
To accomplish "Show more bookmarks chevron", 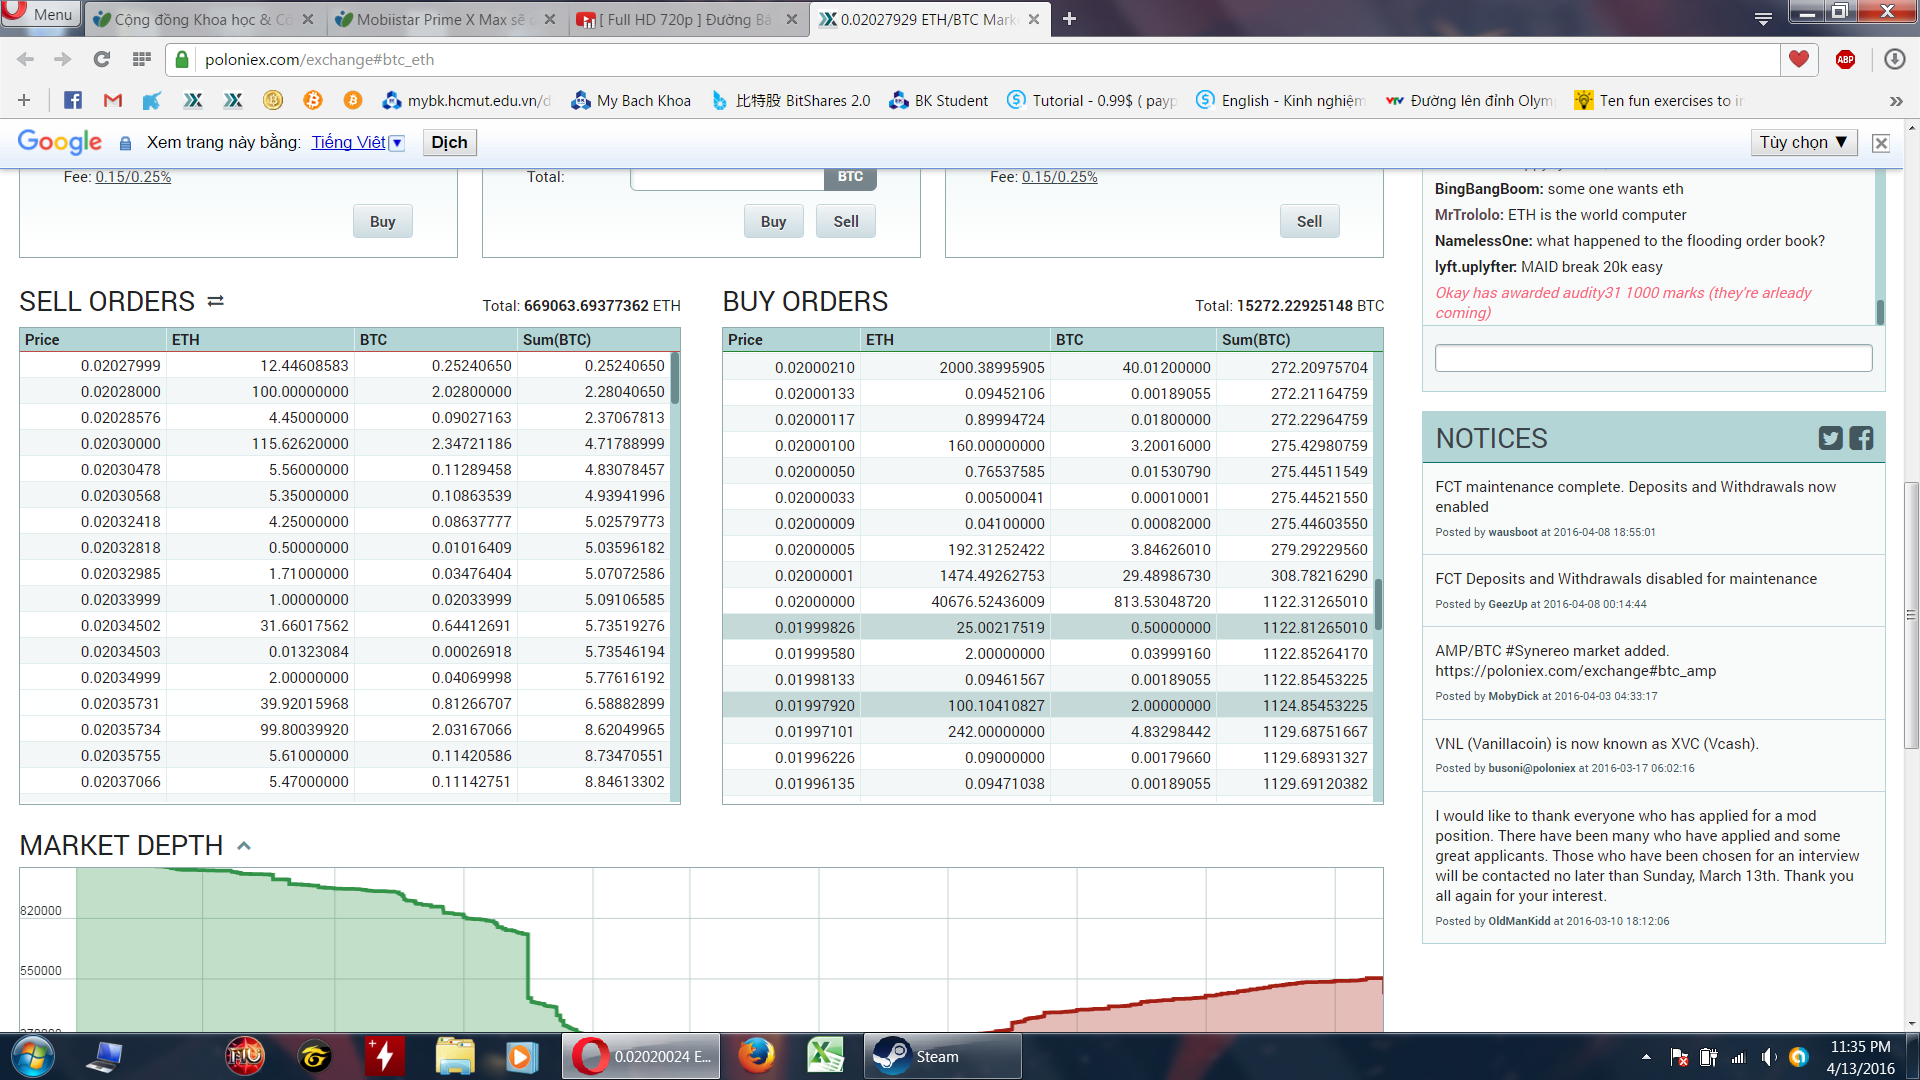I will 1895,100.
